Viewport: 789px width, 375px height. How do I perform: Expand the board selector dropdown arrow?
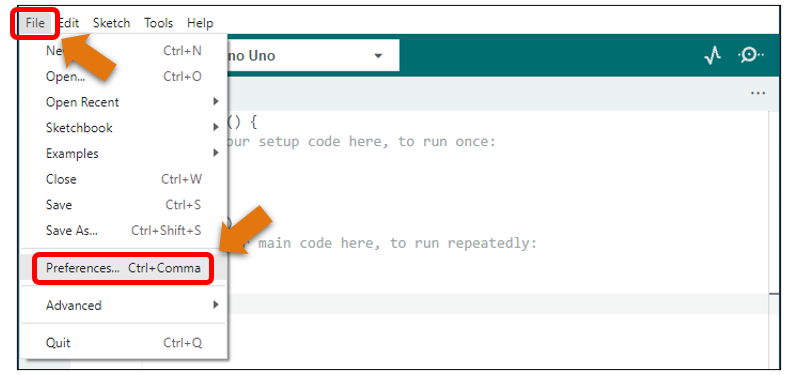pos(378,55)
